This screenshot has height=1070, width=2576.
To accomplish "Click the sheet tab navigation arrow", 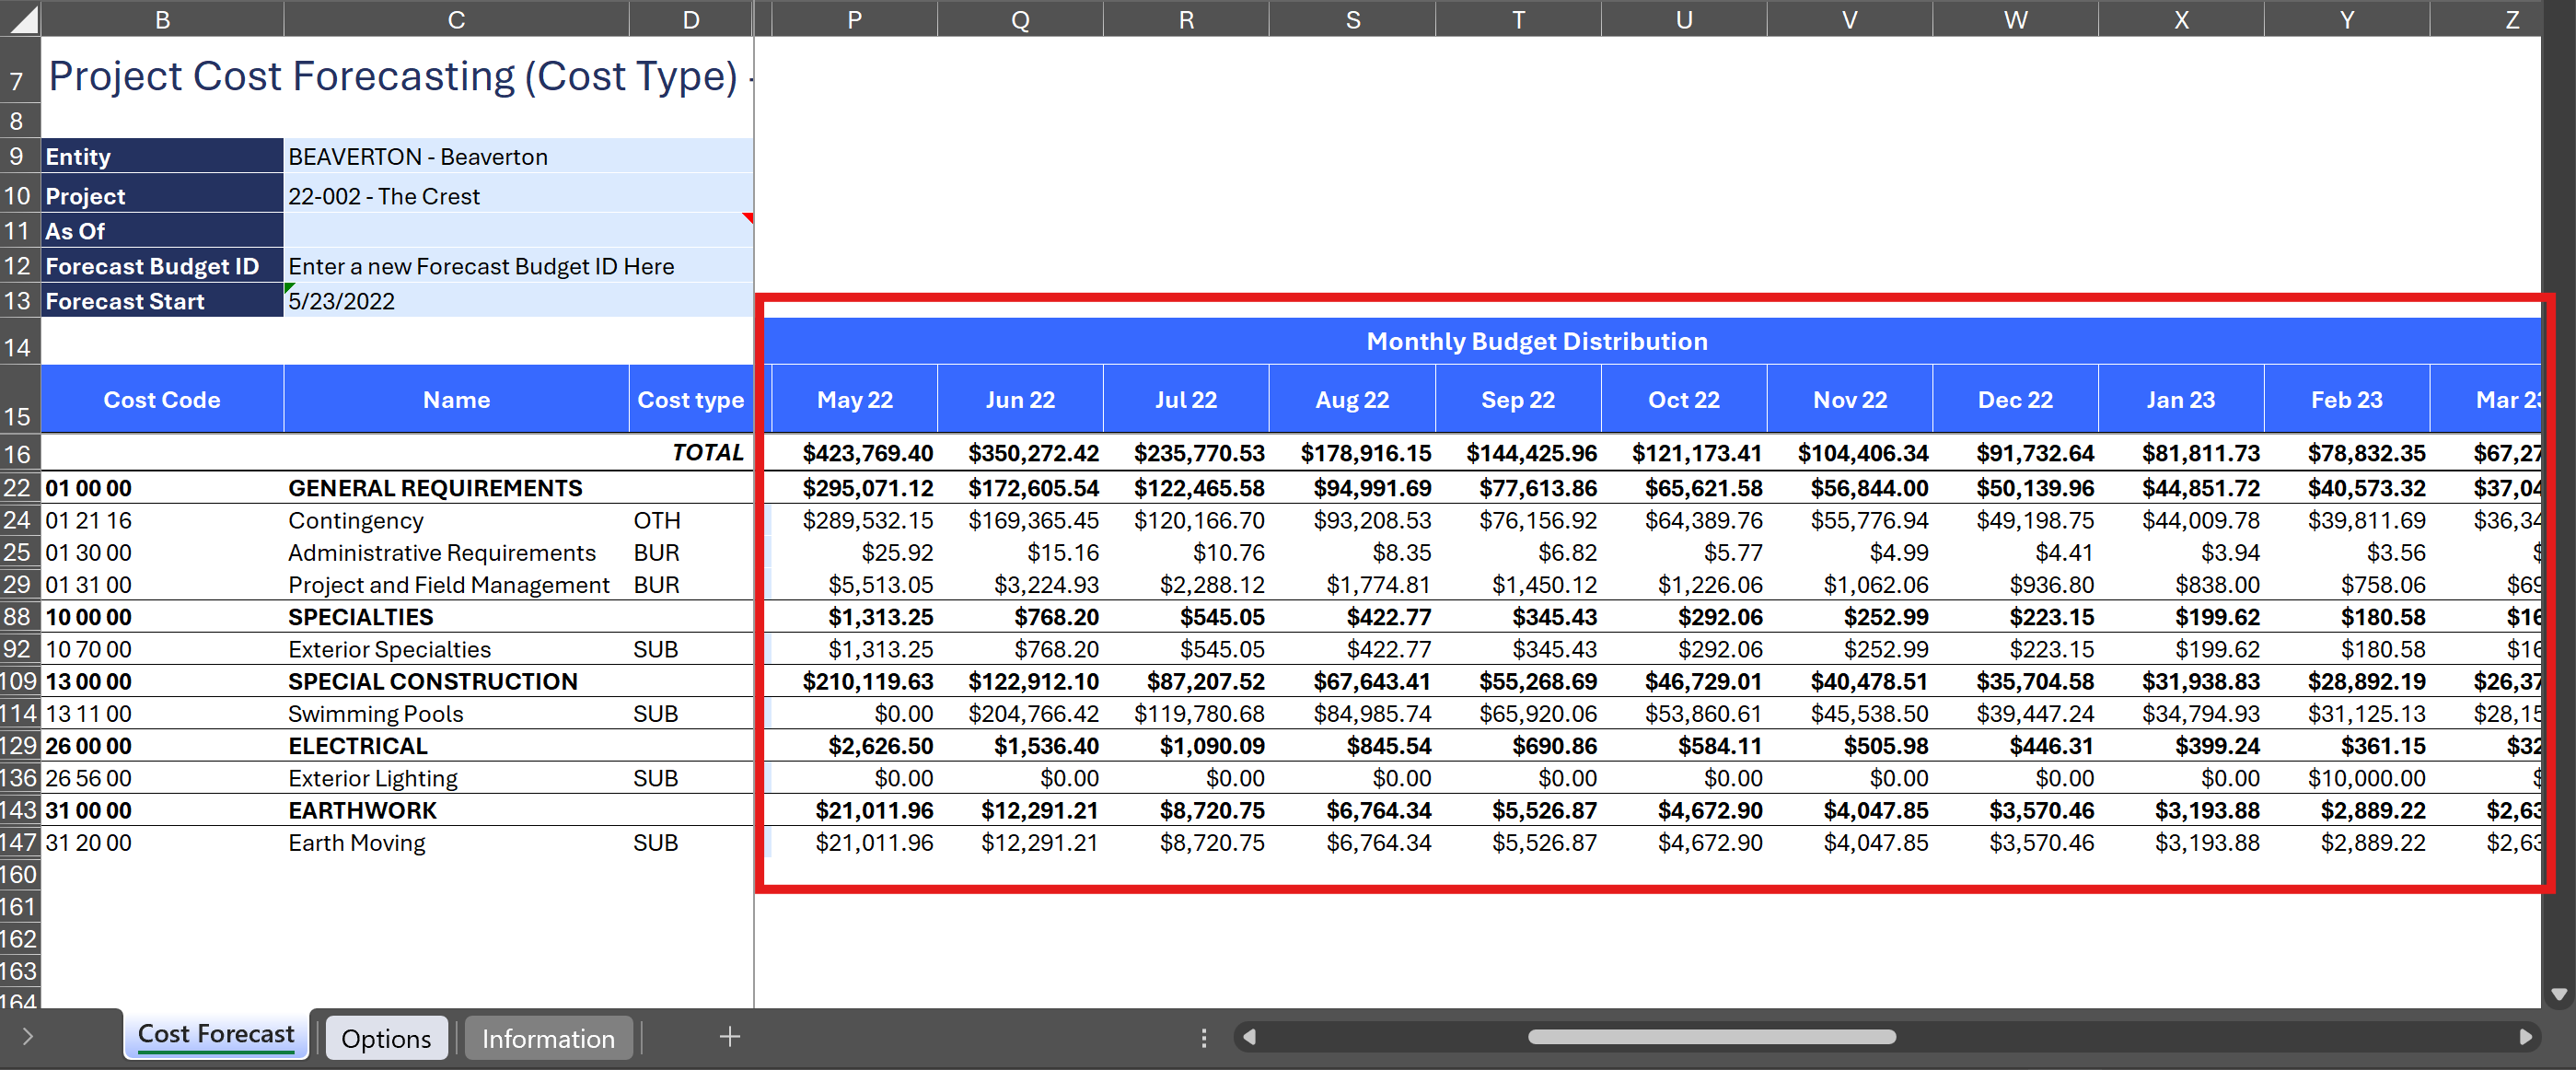I will coord(27,1037).
